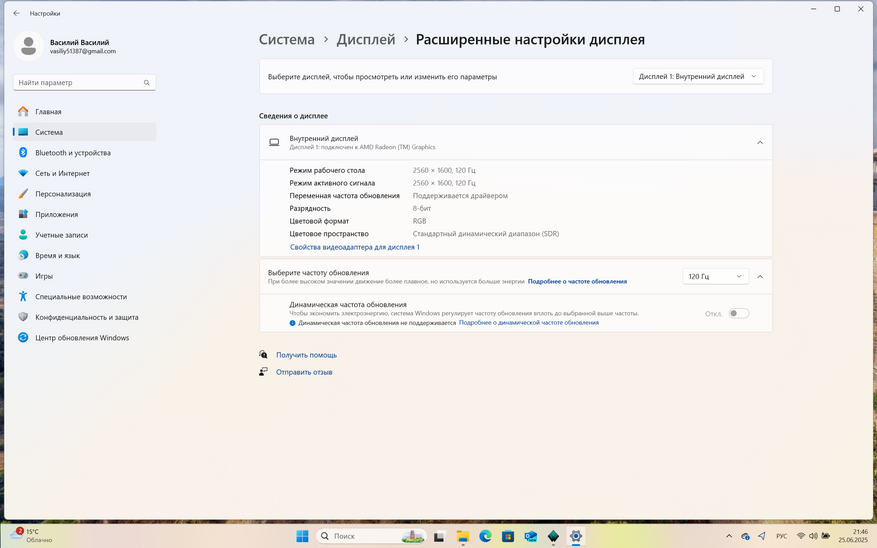Open the Windows Start menu
Screen dimensions: 877x548
click(x=302, y=536)
